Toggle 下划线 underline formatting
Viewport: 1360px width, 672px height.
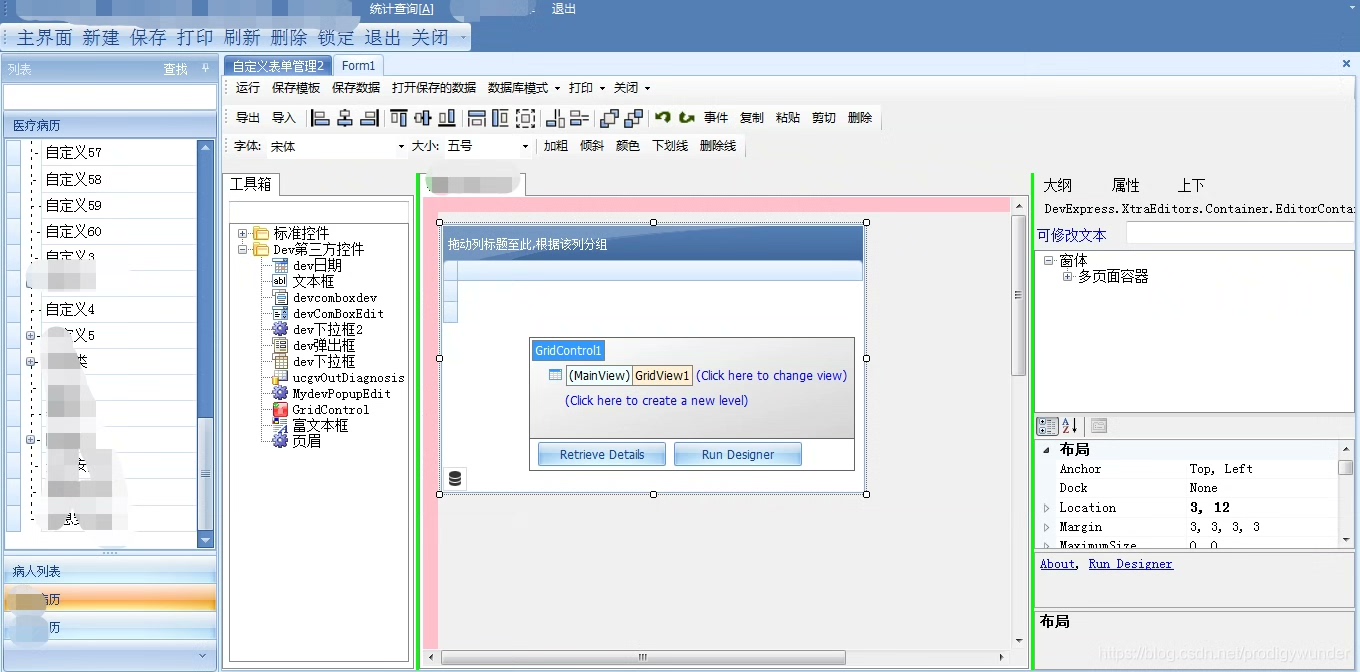tap(670, 146)
